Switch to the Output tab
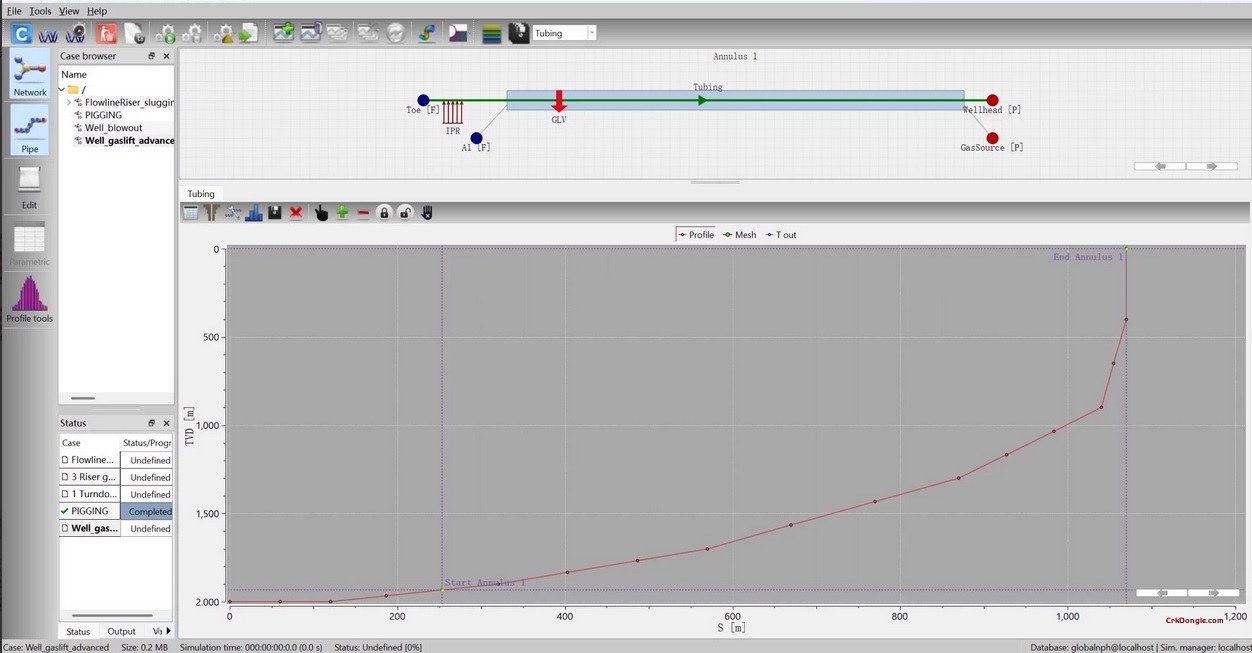Image resolution: width=1252 pixels, height=653 pixels. 122,631
